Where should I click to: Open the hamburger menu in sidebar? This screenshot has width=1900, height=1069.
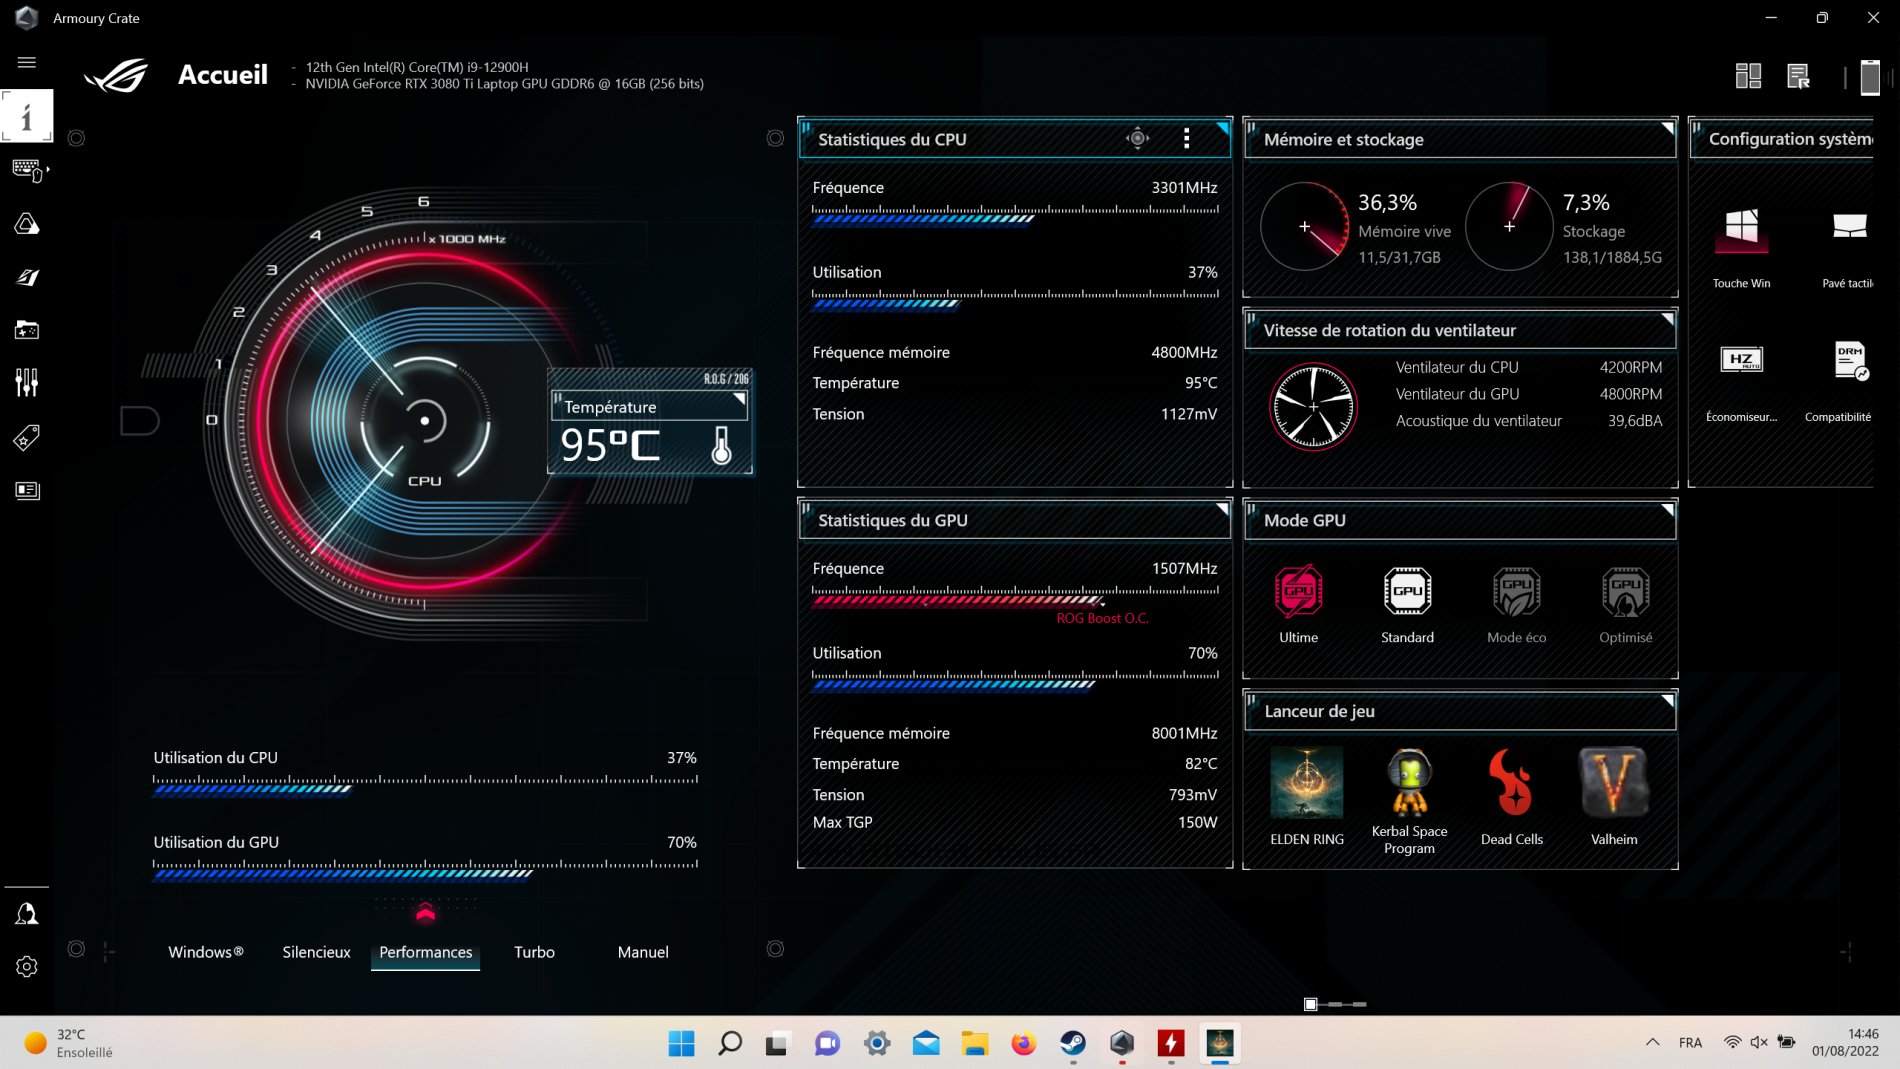click(x=27, y=62)
